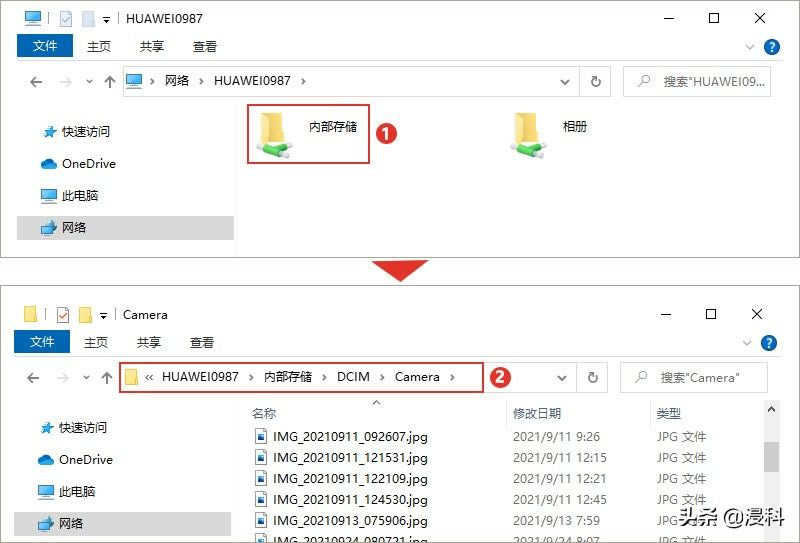Image resolution: width=800 pixels, height=543 pixels.
Task: Click 网络 breadcrumb in top address bar
Action: coord(177,81)
